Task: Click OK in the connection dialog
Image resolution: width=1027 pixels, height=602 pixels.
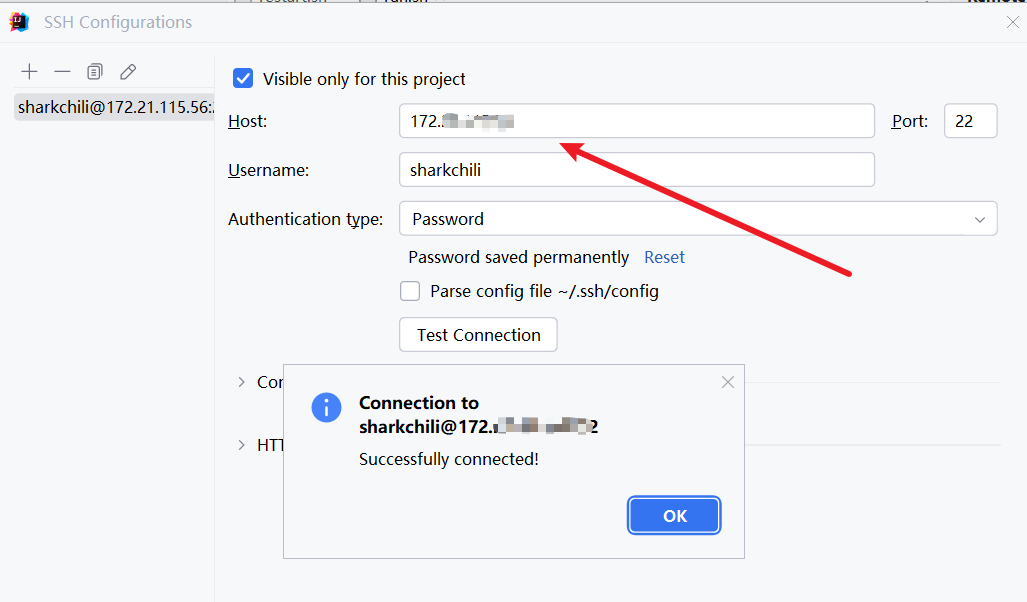Action: (x=674, y=516)
